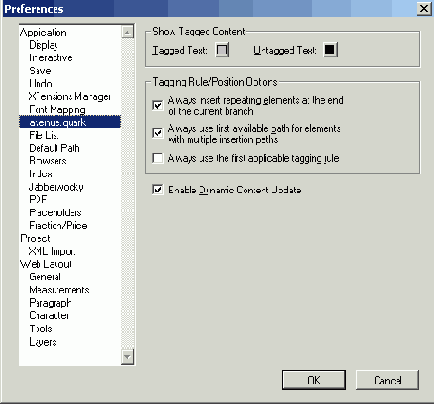The height and width of the screenshot is (404, 434).
Task: Open General under Web Layout
Action: [x=45, y=277]
